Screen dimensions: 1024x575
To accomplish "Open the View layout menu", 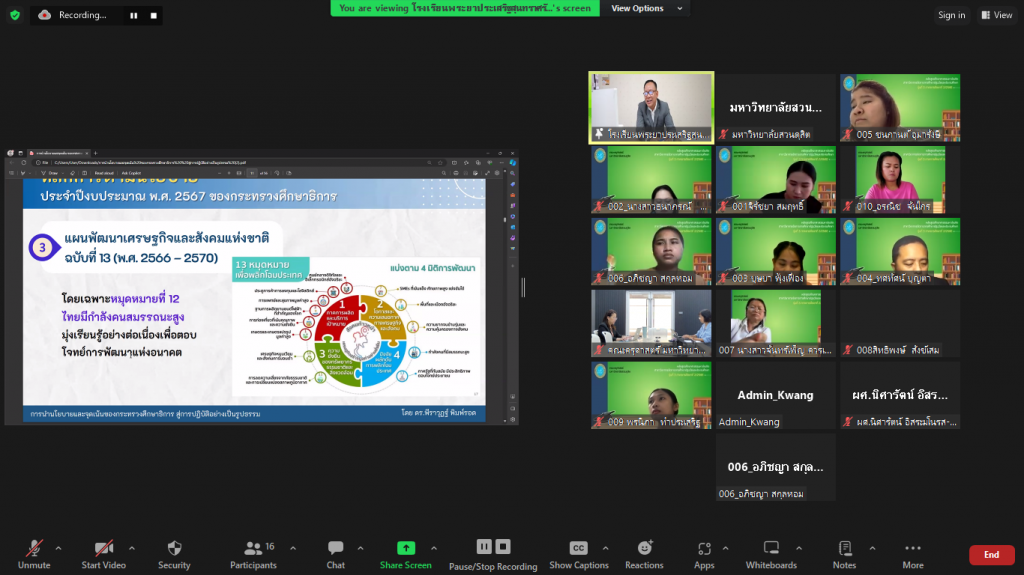I will [x=997, y=15].
